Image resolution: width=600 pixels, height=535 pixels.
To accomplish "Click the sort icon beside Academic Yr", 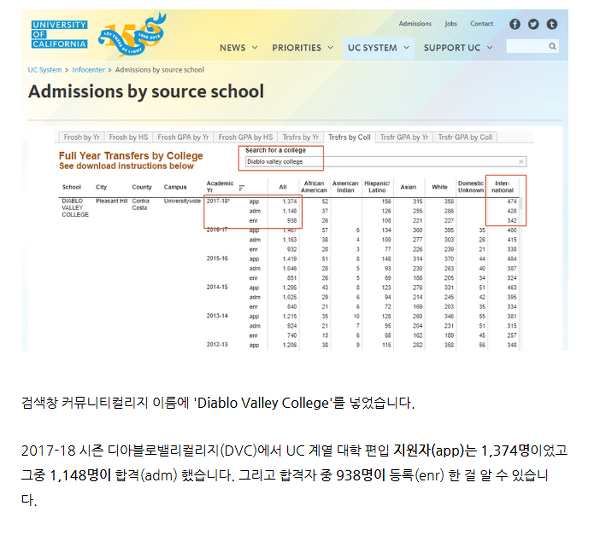I will pyautogui.click(x=241, y=188).
